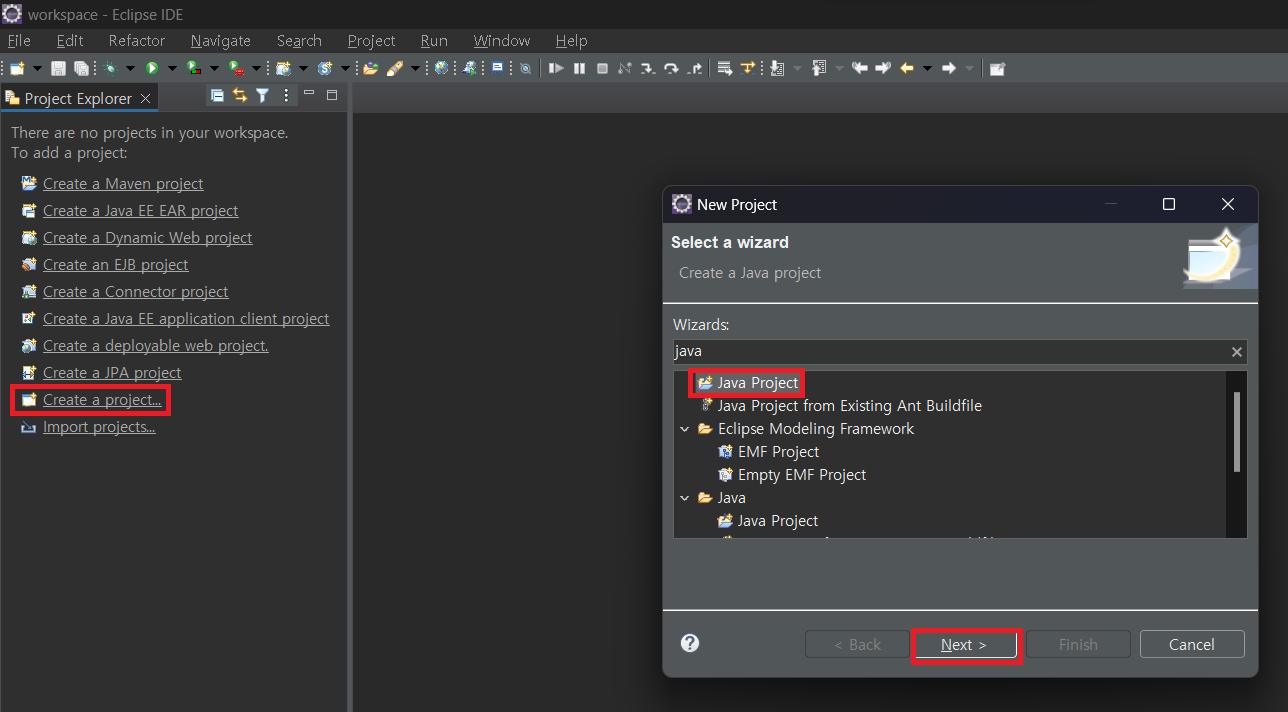Open dropdown arrow next to Coverage icon

[214, 68]
